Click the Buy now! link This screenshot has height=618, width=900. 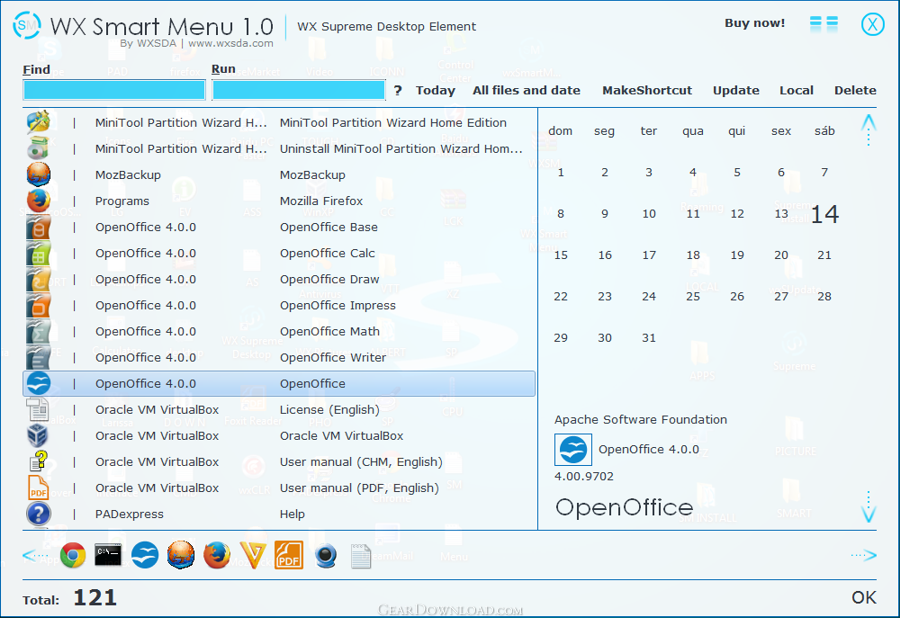pos(755,23)
